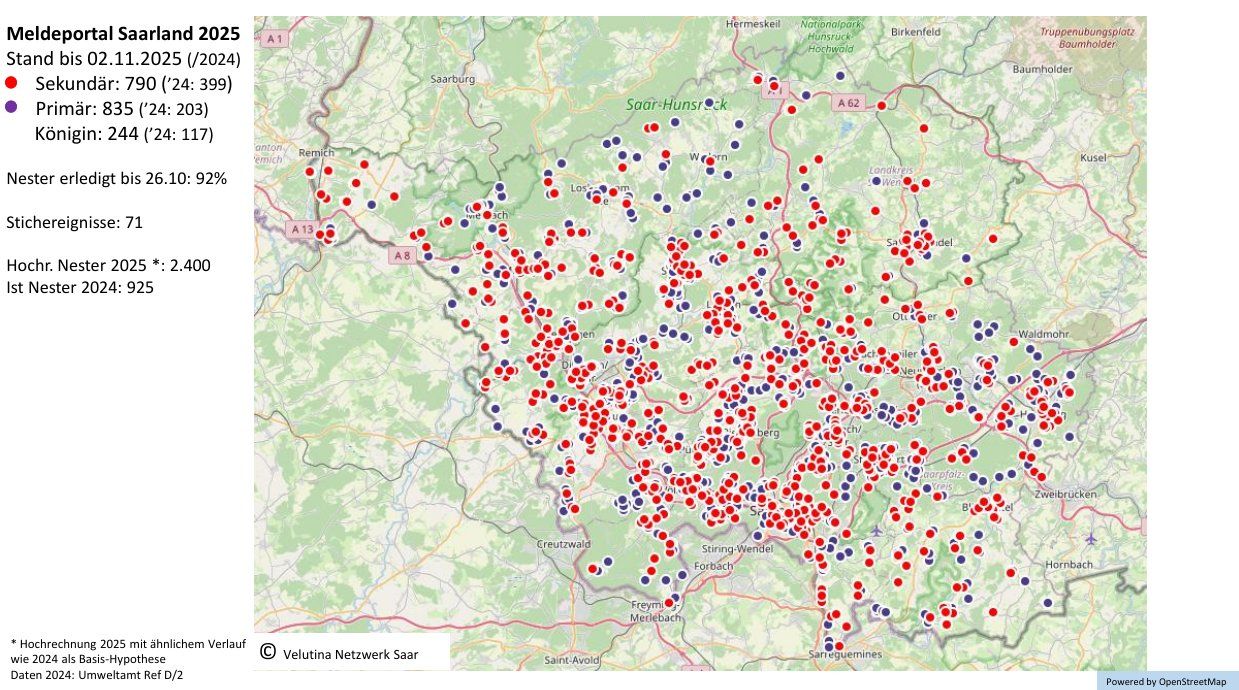Click the Meldeportal Saarland 2025 title

(123, 34)
